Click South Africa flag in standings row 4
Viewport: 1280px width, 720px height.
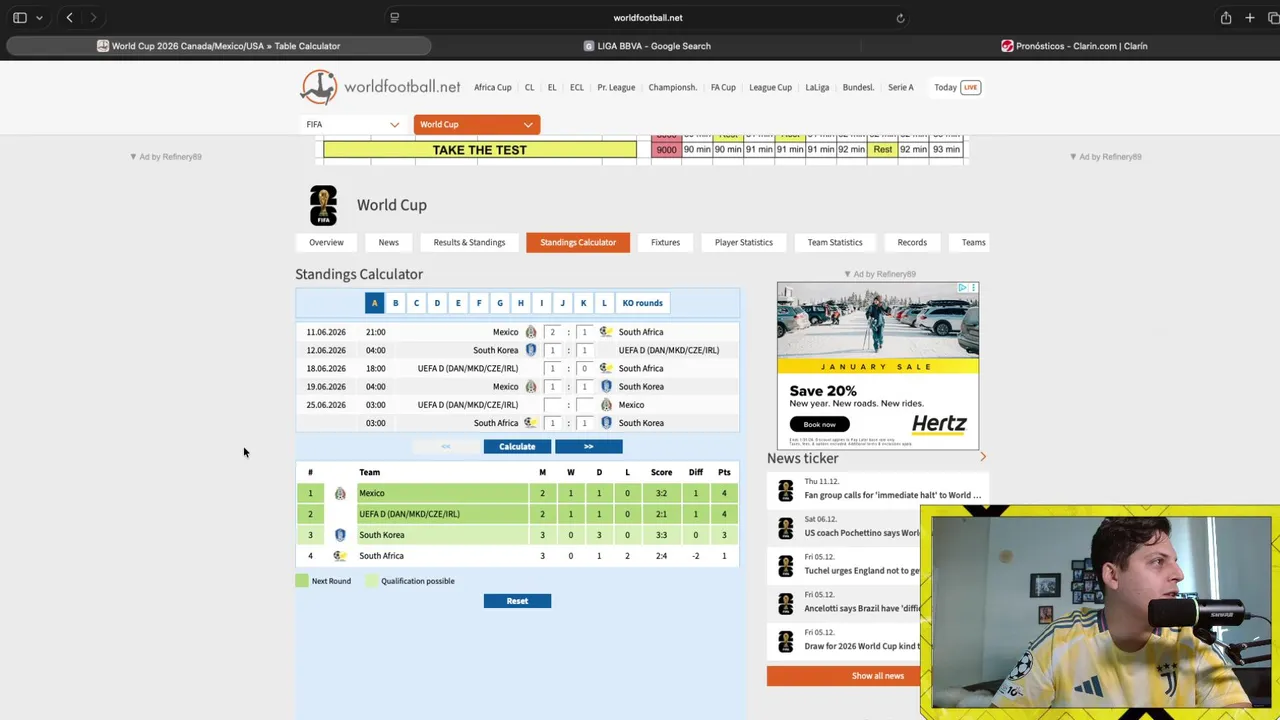(340, 556)
